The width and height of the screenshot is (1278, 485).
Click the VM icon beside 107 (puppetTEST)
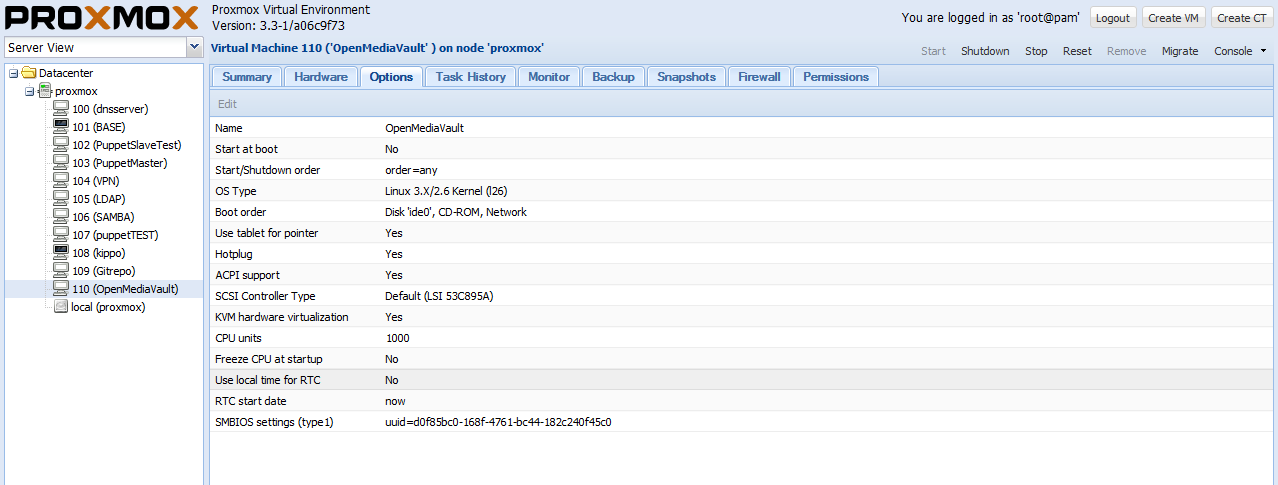61,235
